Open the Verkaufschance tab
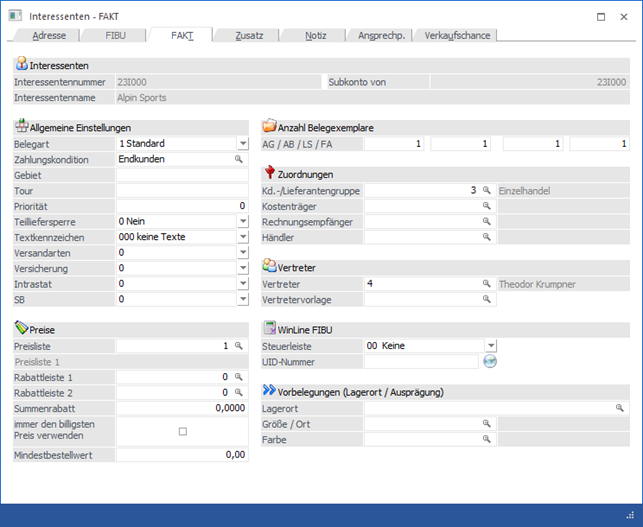 point(456,35)
